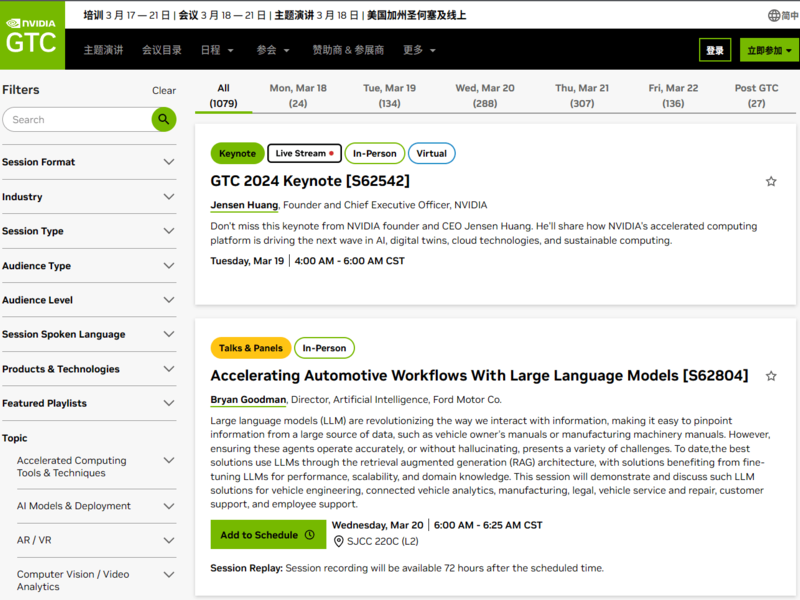Image resolution: width=800 pixels, height=600 pixels.
Task: Focus the filter Search field
Action: (x=79, y=119)
